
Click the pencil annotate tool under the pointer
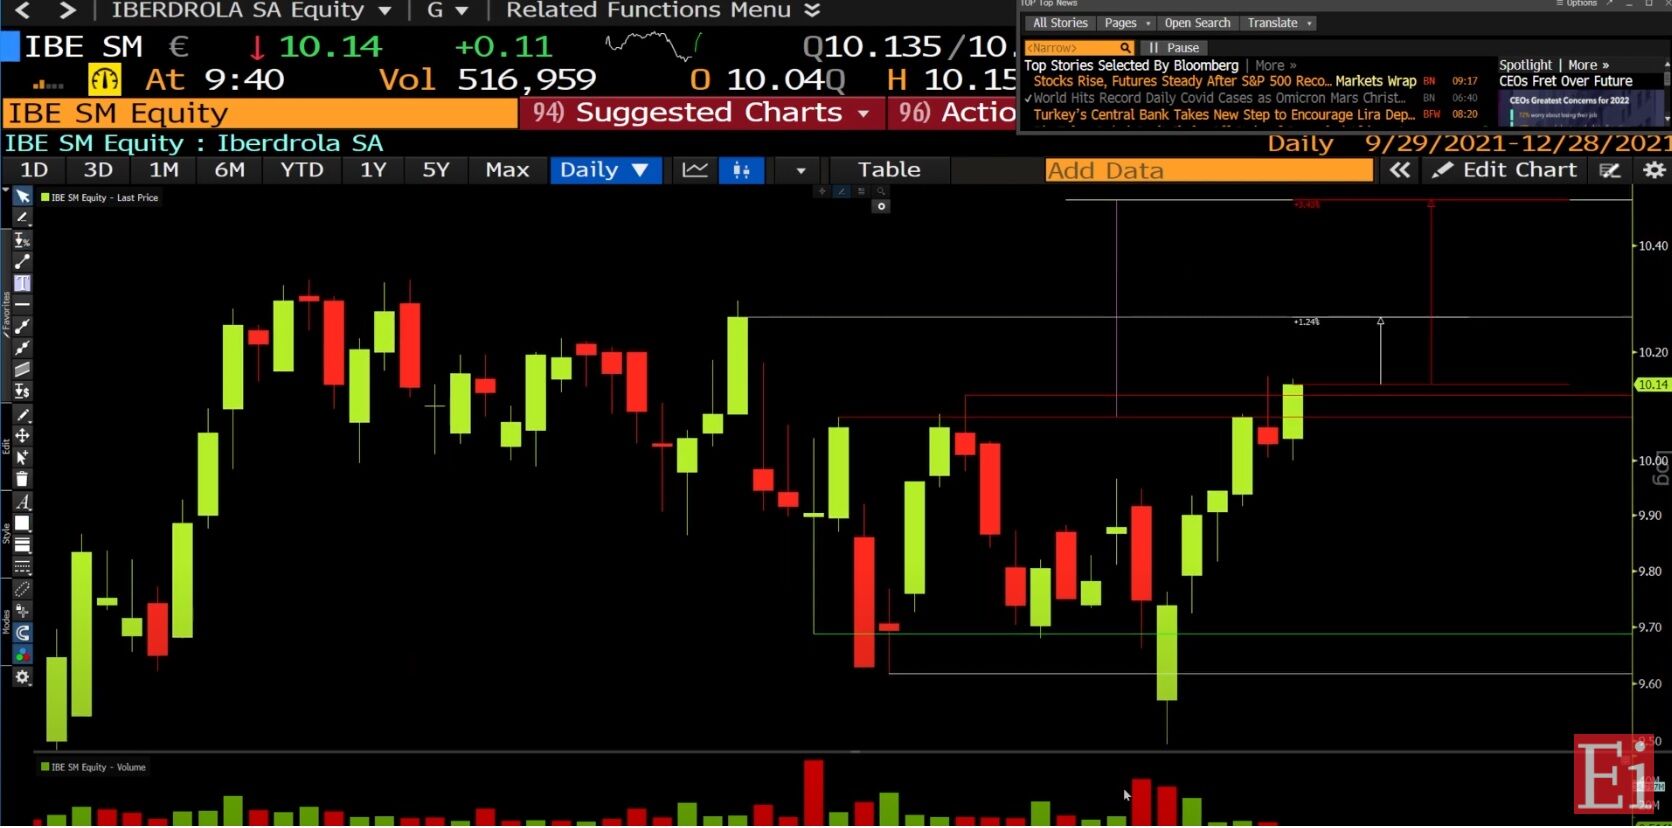pyautogui.click(x=22, y=218)
